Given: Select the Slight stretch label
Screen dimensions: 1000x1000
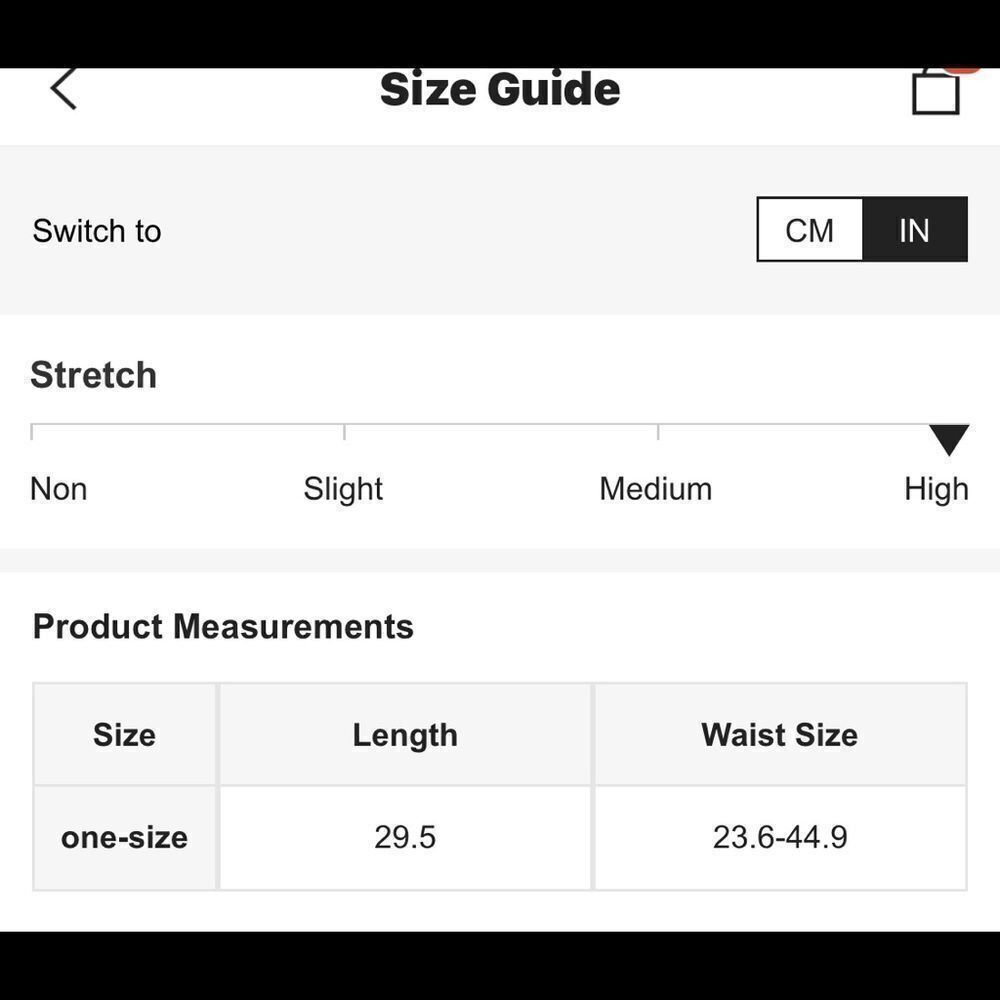Looking at the screenshot, I should click(343, 489).
